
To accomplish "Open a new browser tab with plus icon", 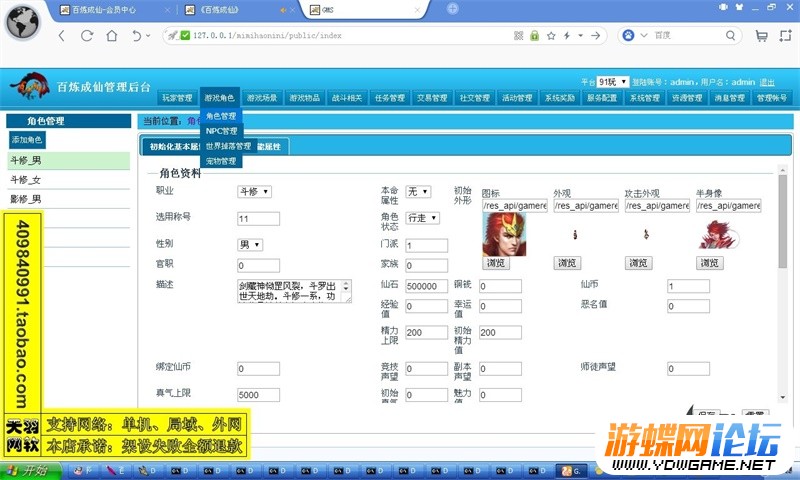I will (453, 9).
